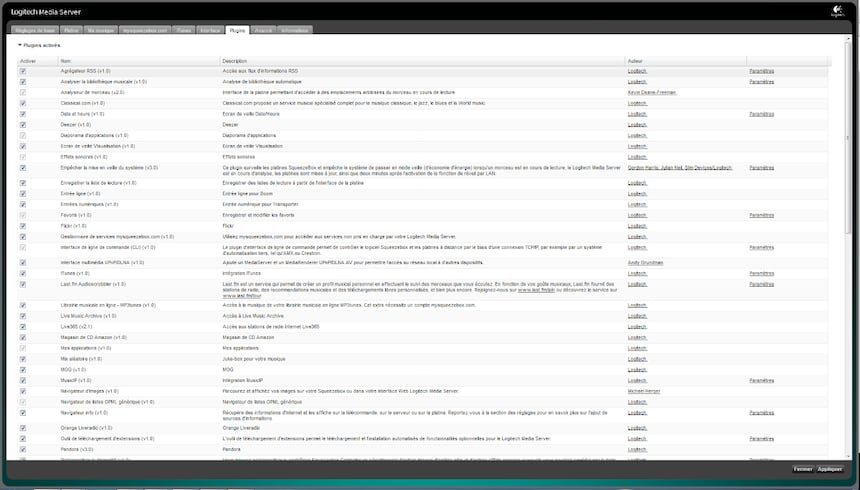Click the Logitech author link for Deezer
This screenshot has width=860, height=490.
637,125
